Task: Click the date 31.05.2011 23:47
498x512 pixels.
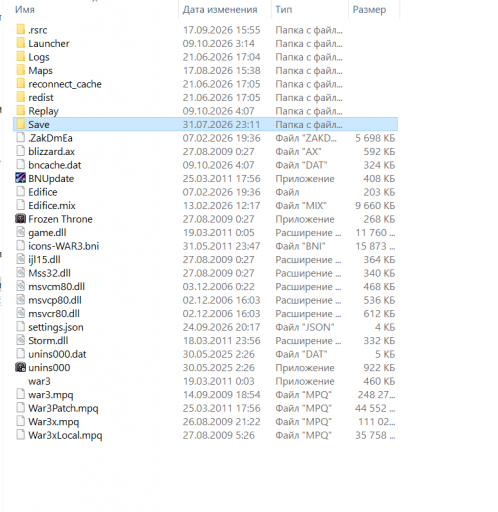Action: [x=221, y=246]
